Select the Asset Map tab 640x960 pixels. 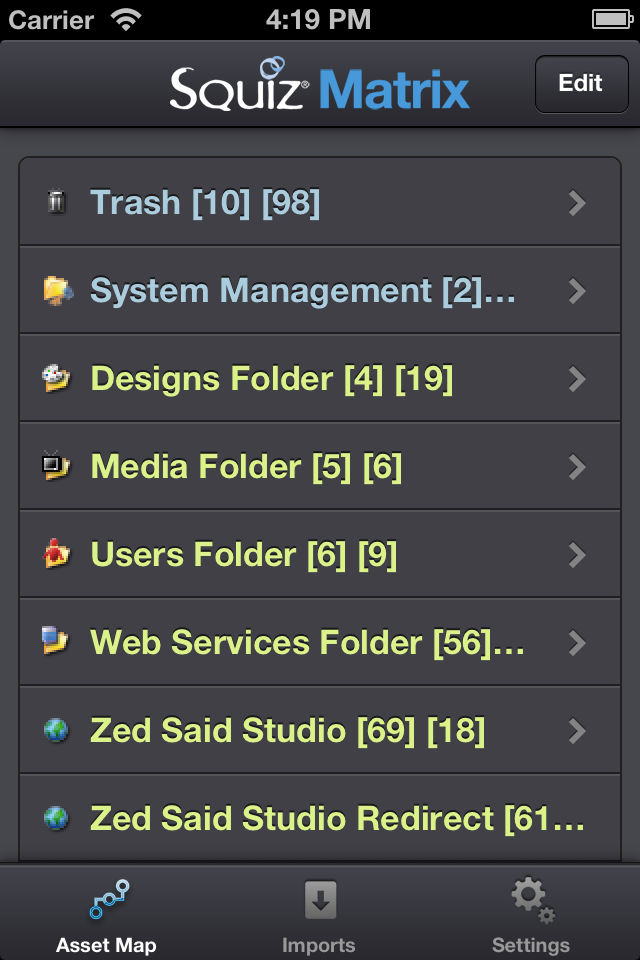107,915
